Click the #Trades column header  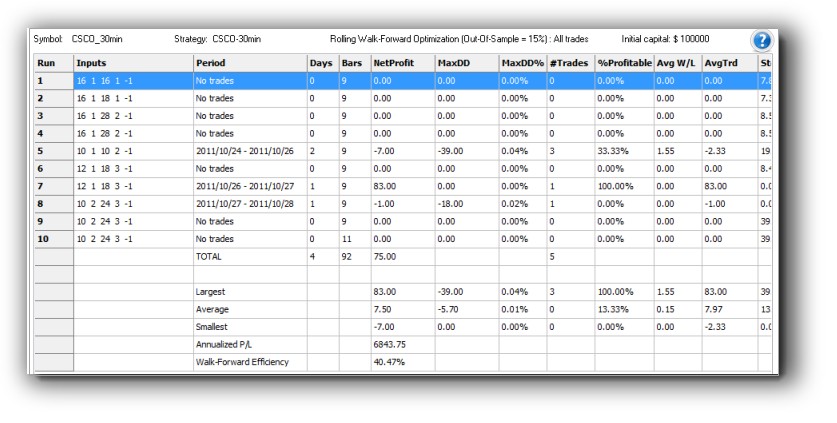point(570,63)
